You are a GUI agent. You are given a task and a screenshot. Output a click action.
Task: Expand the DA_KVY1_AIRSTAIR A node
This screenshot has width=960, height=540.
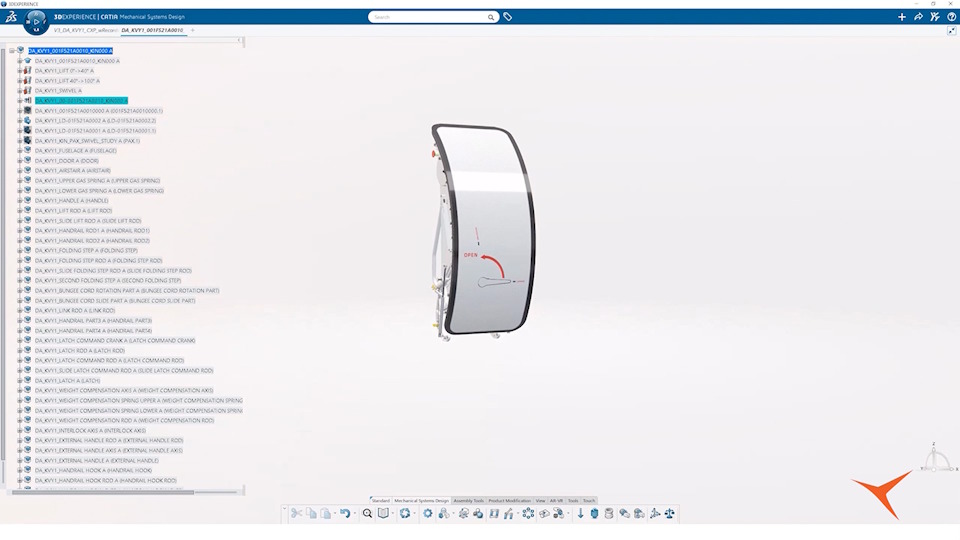[19, 170]
